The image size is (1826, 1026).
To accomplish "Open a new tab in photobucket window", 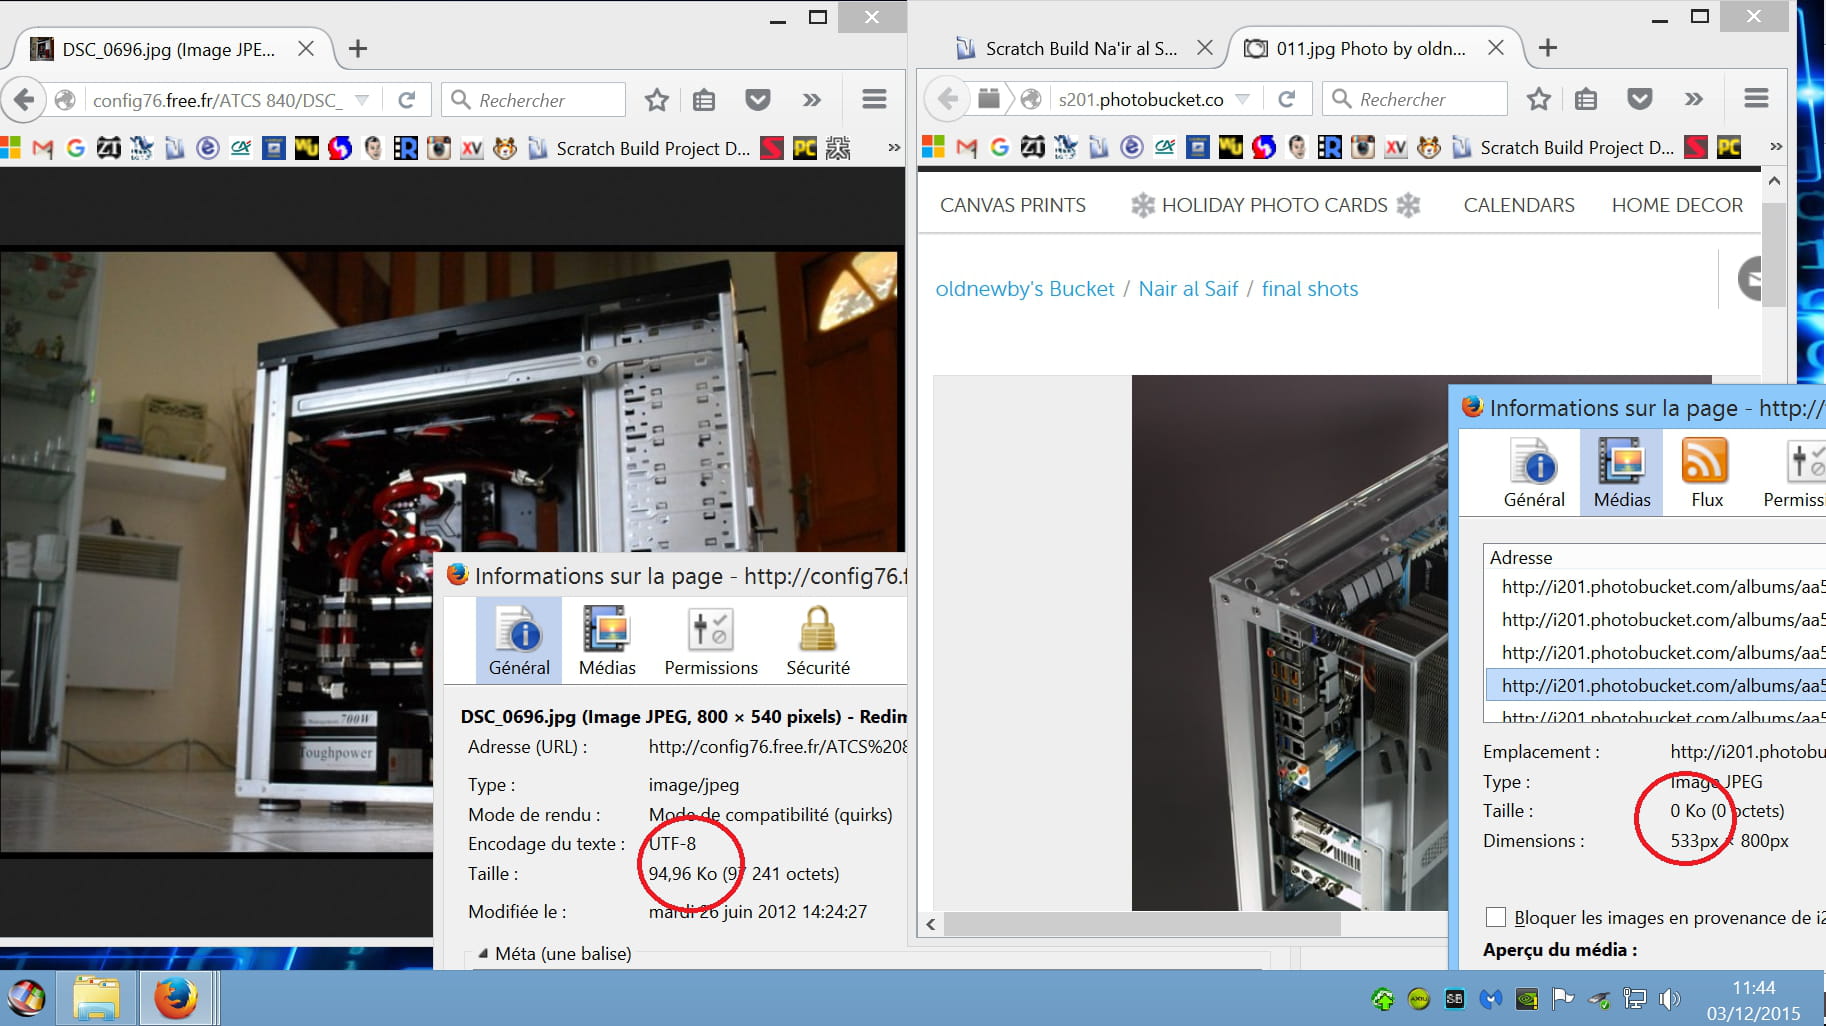I will coord(1548,48).
